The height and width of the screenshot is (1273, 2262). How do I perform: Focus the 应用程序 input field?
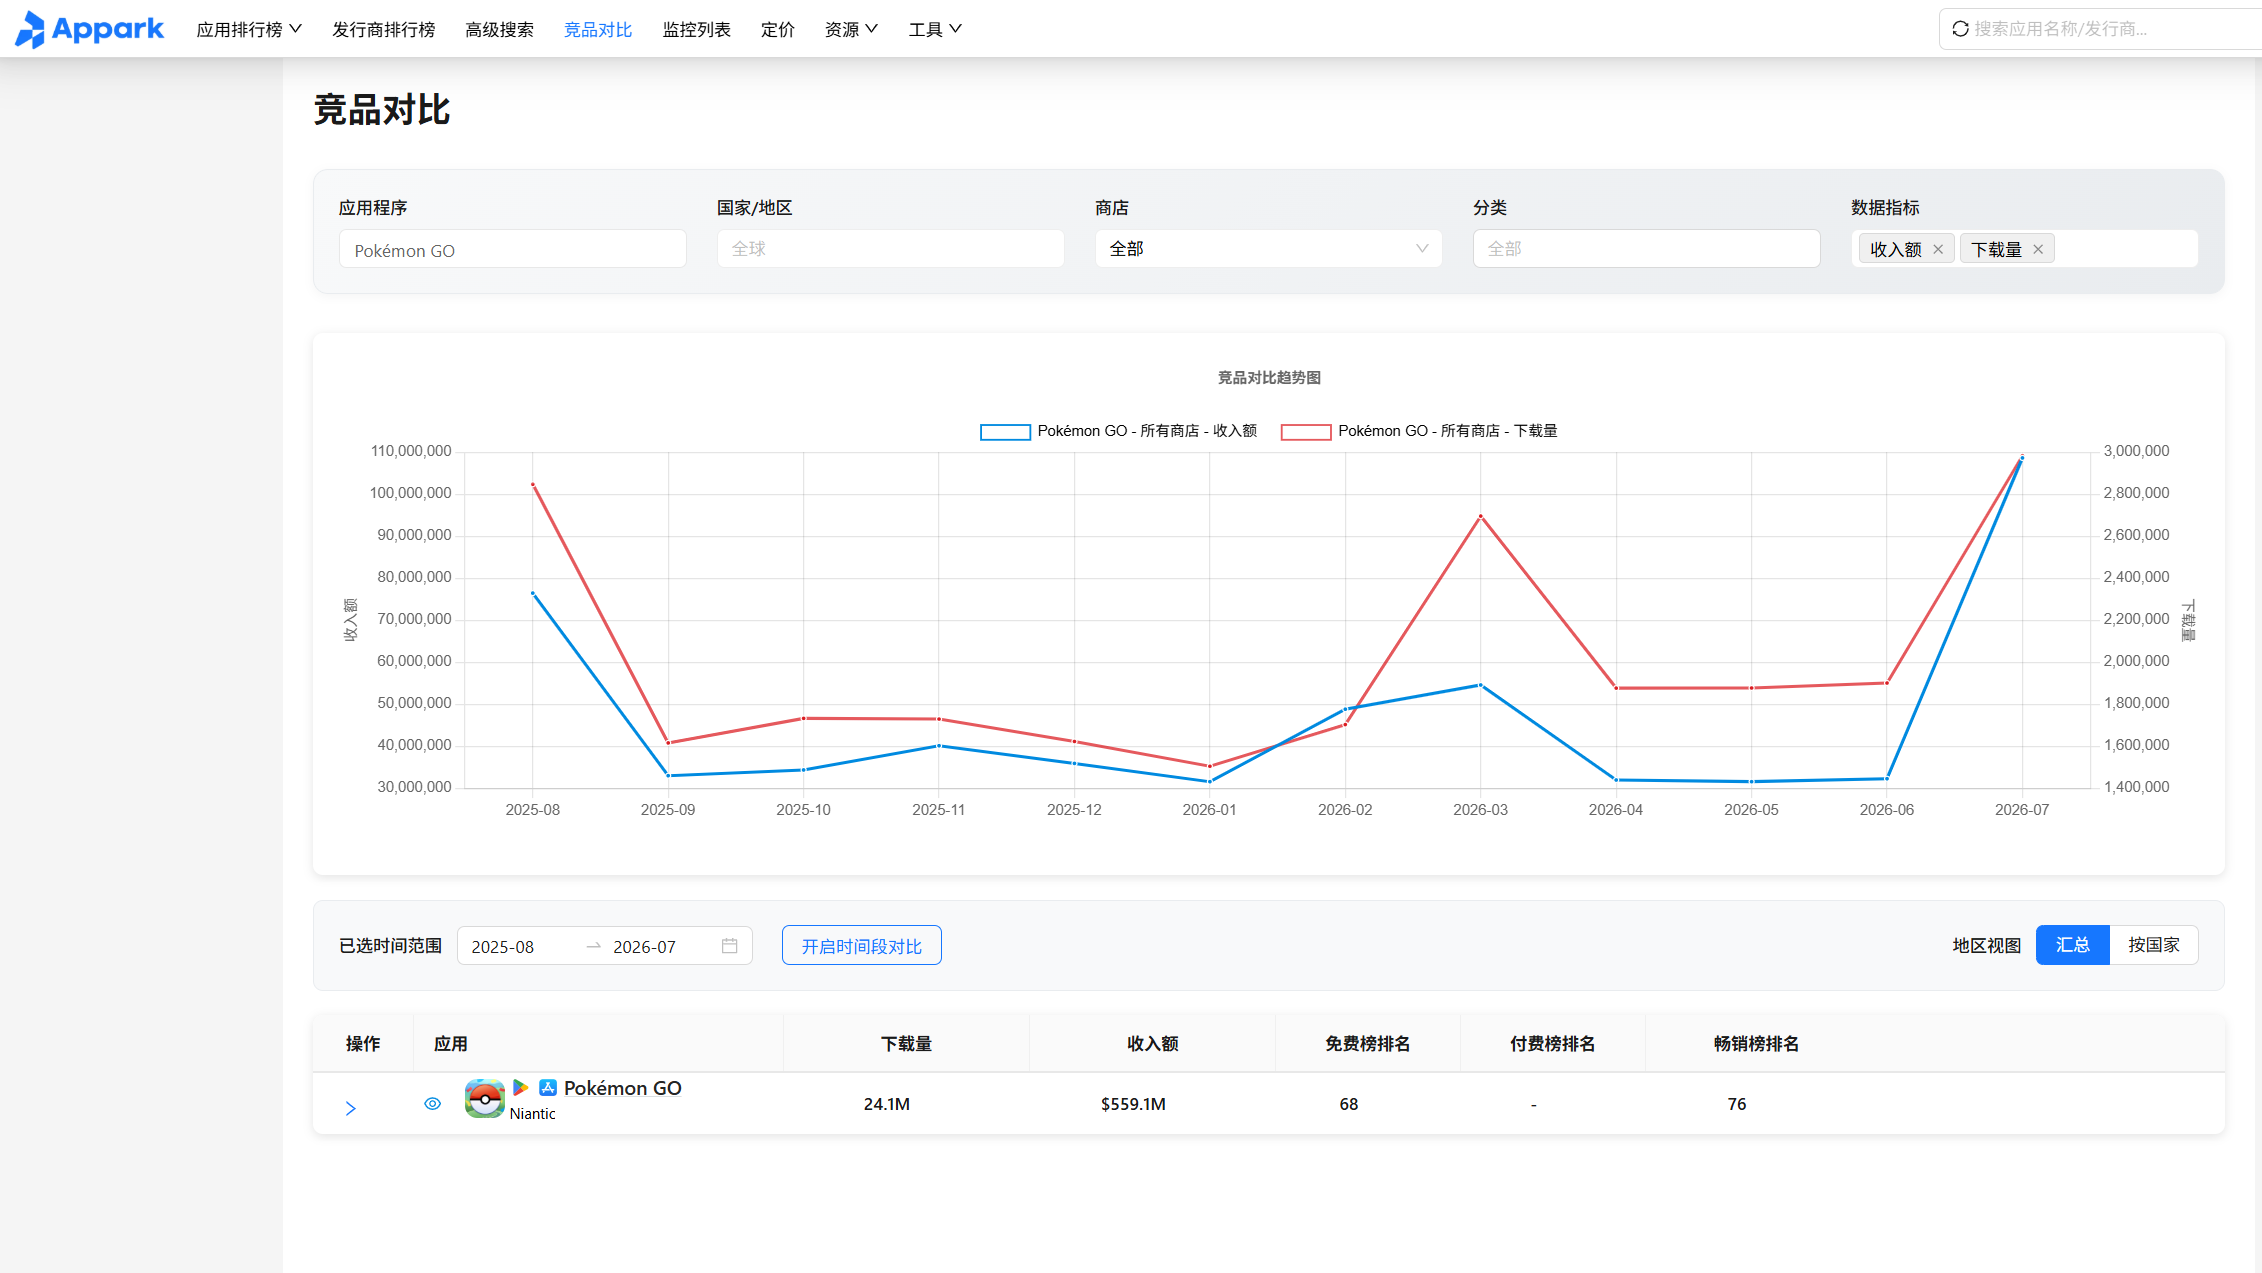(512, 249)
